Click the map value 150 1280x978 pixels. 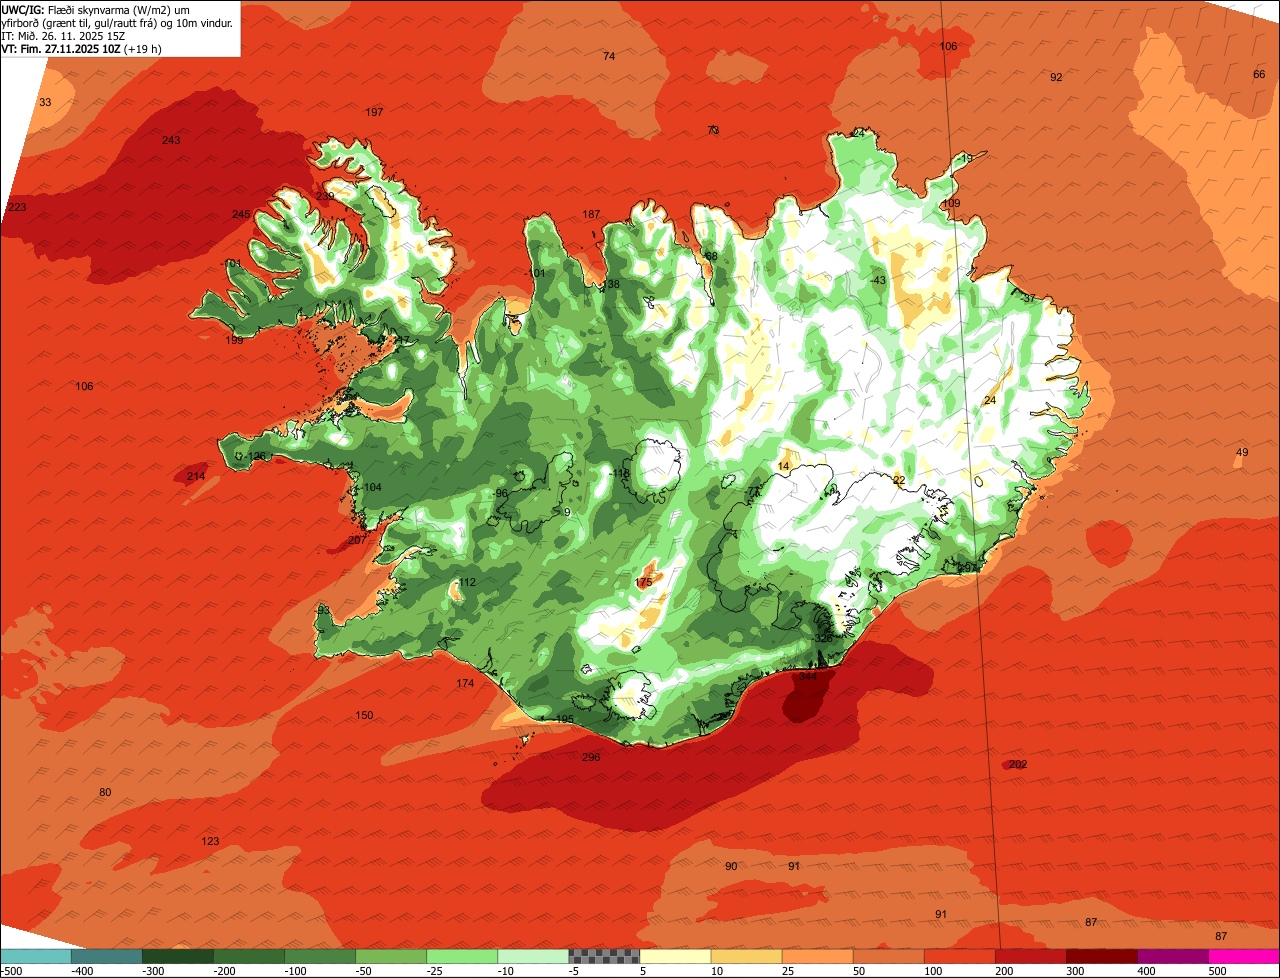(x=364, y=715)
